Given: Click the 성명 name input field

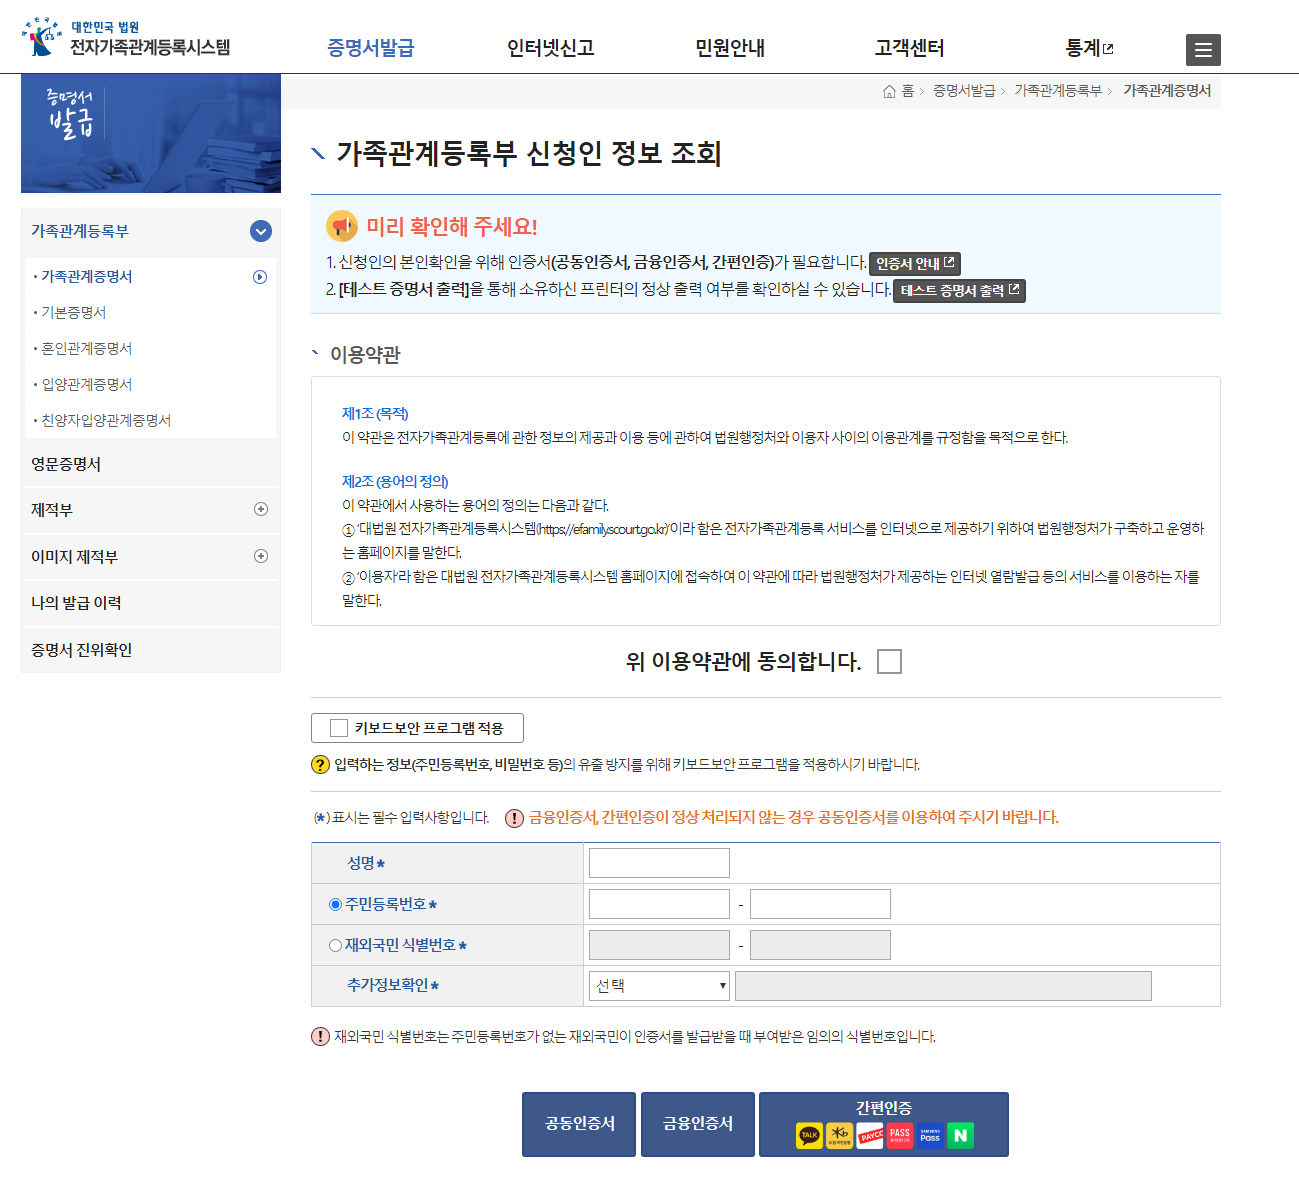Looking at the screenshot, I should point(659,863).
